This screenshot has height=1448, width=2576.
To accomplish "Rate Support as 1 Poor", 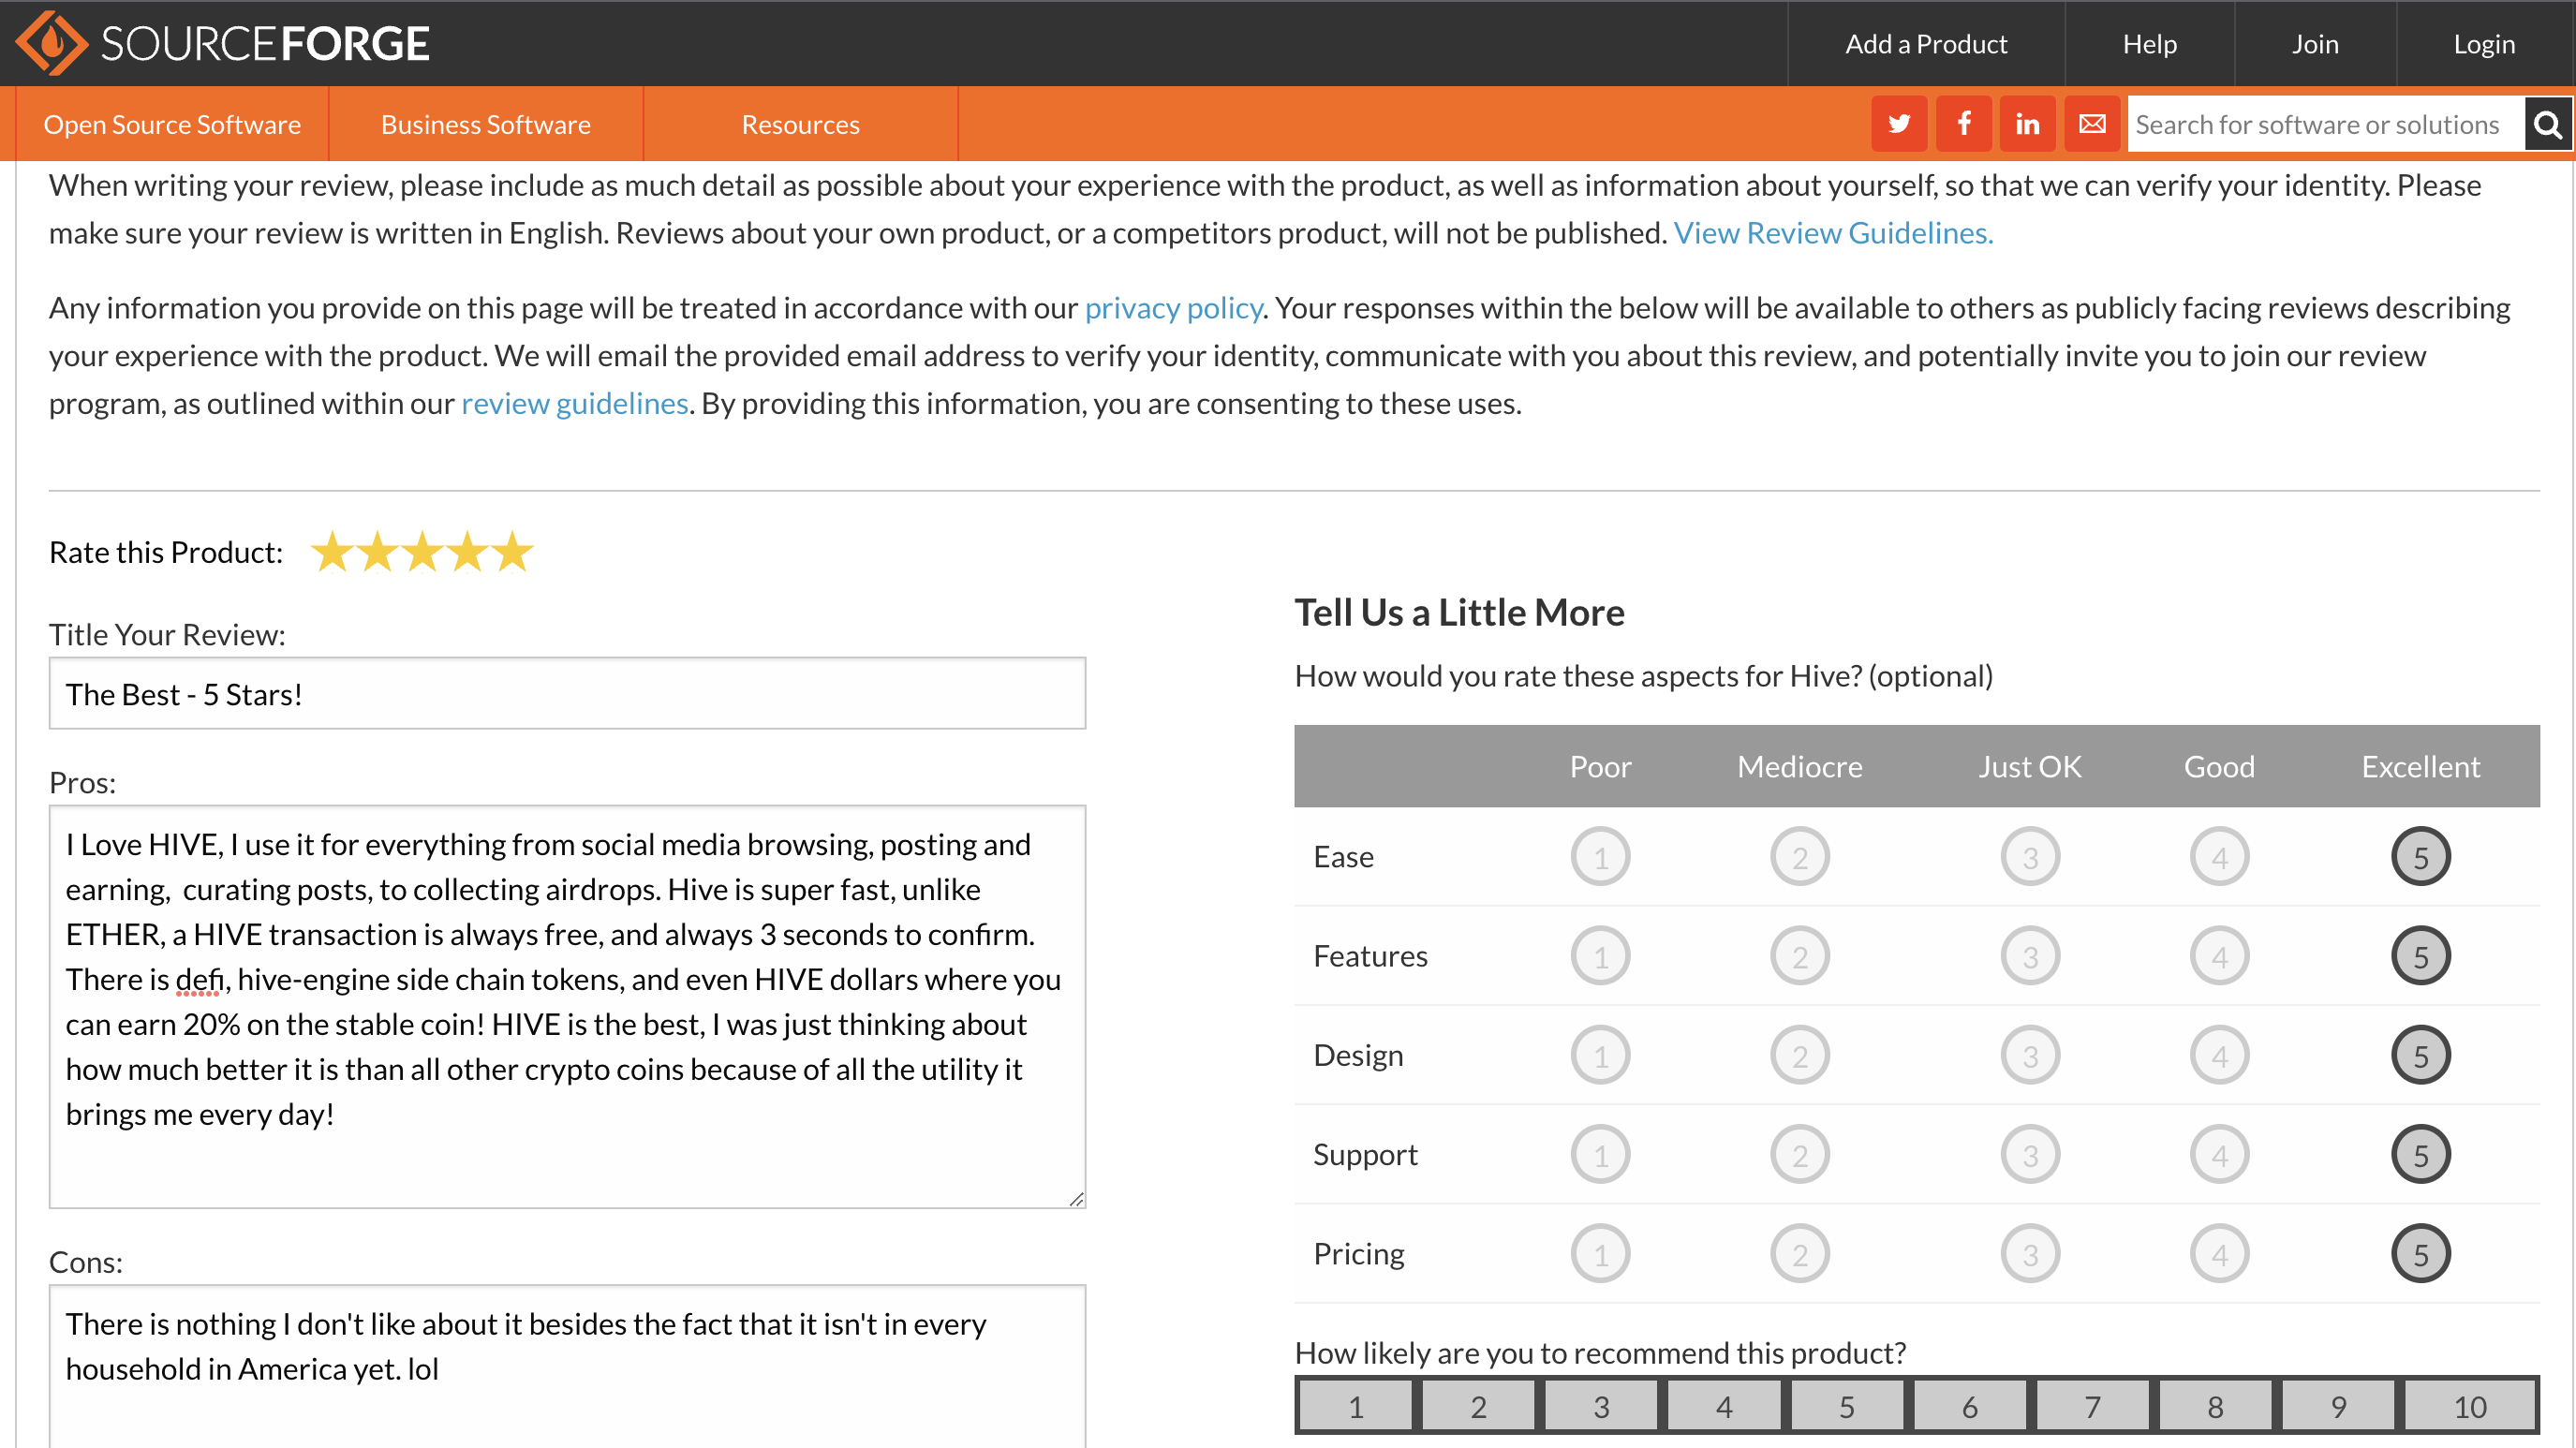I will point(1600,1154).
